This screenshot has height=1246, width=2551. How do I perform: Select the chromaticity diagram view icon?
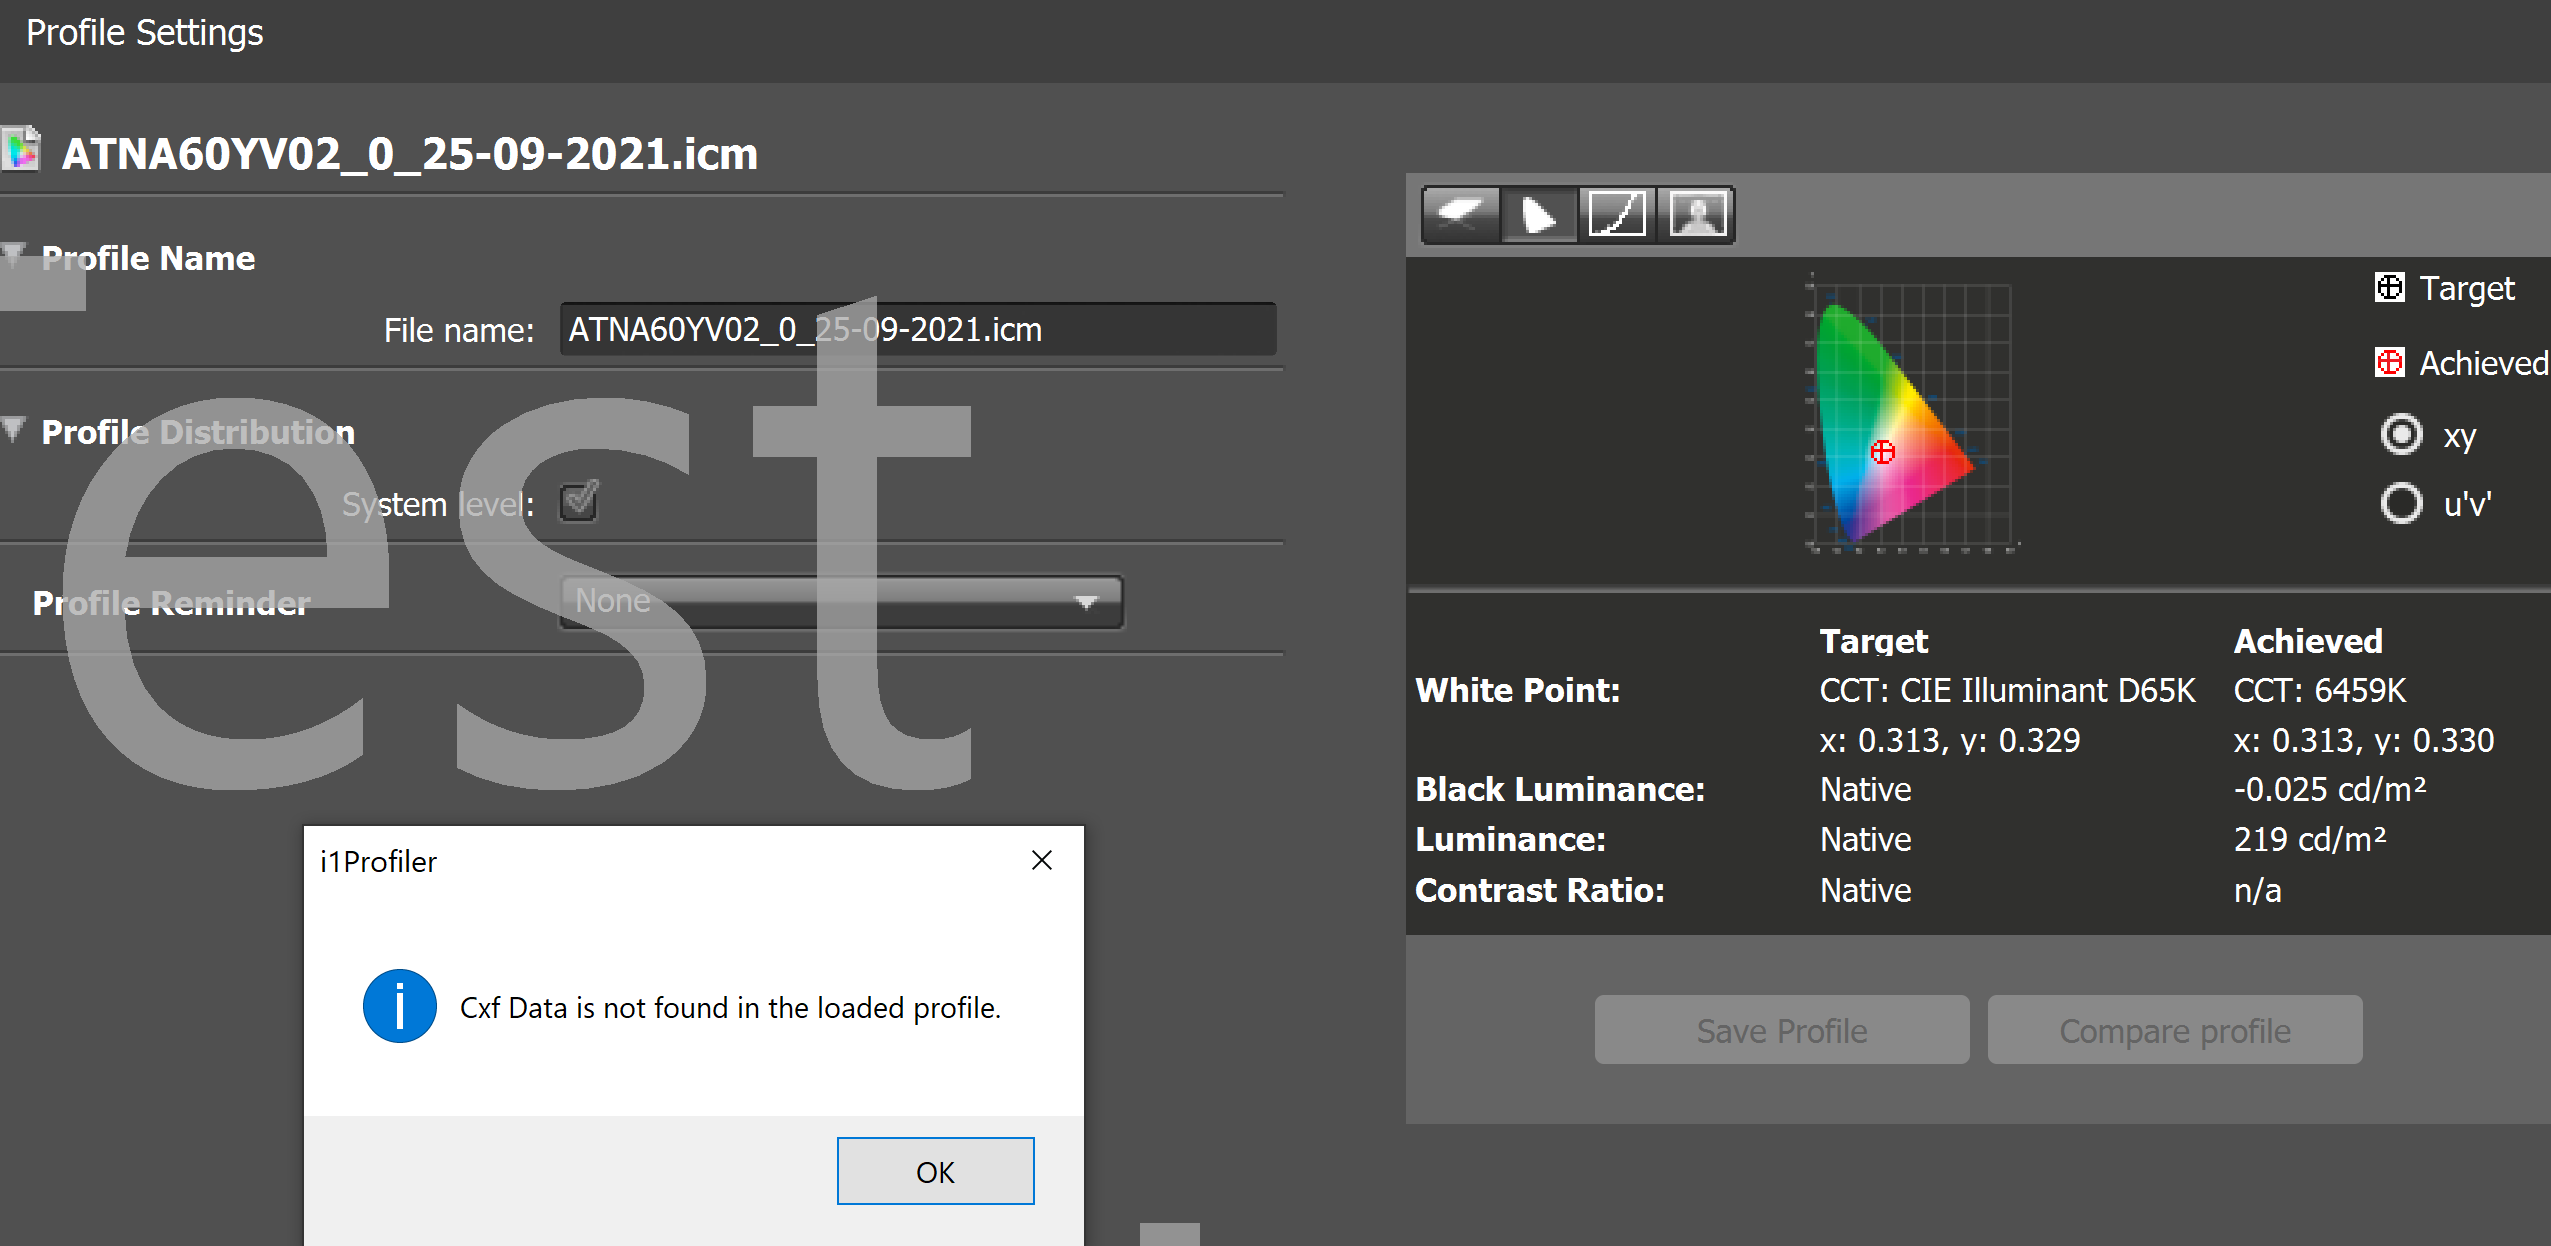(x=1539, y=214)
